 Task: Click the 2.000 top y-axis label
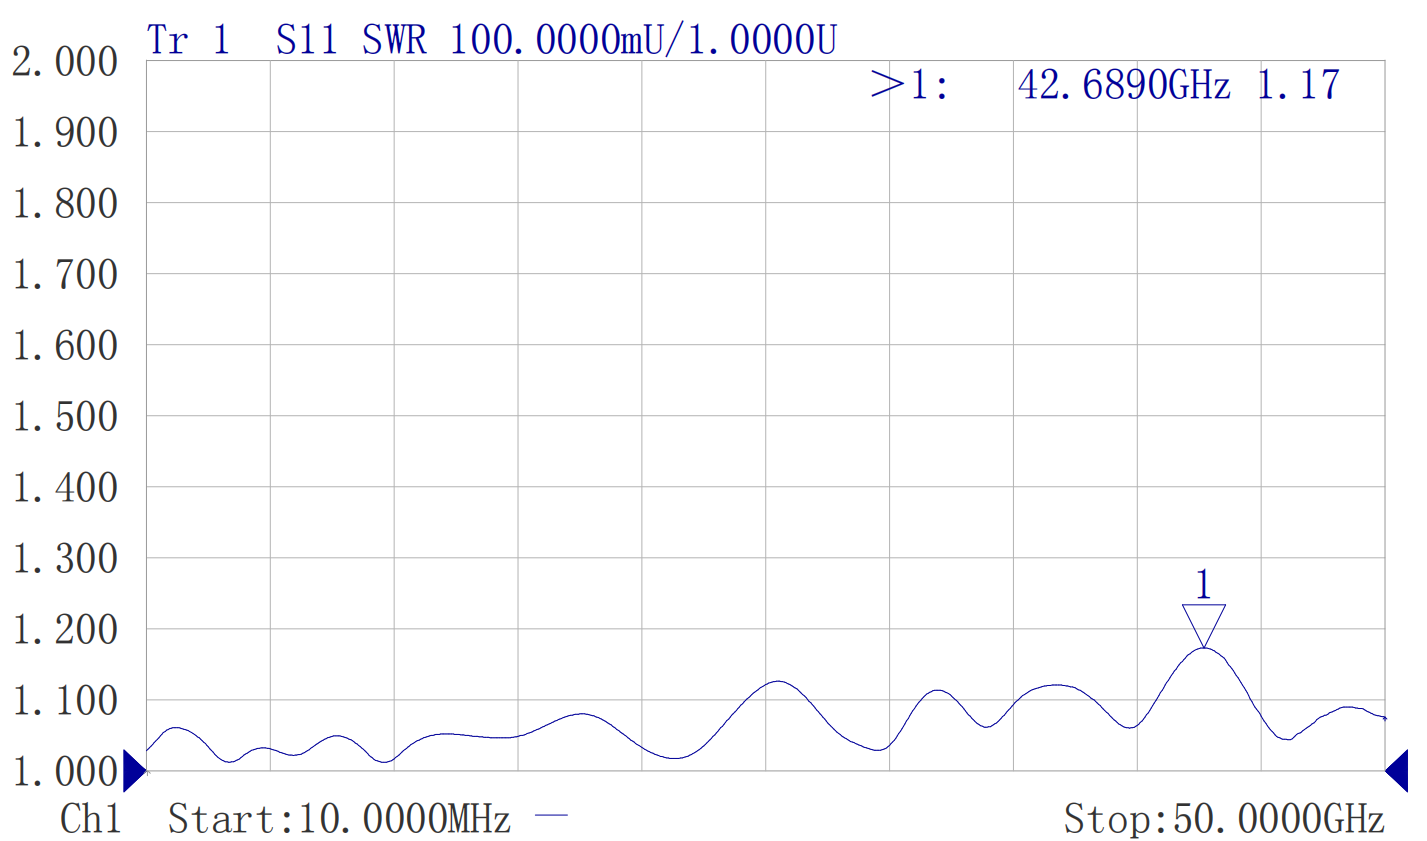click(65, 62)
